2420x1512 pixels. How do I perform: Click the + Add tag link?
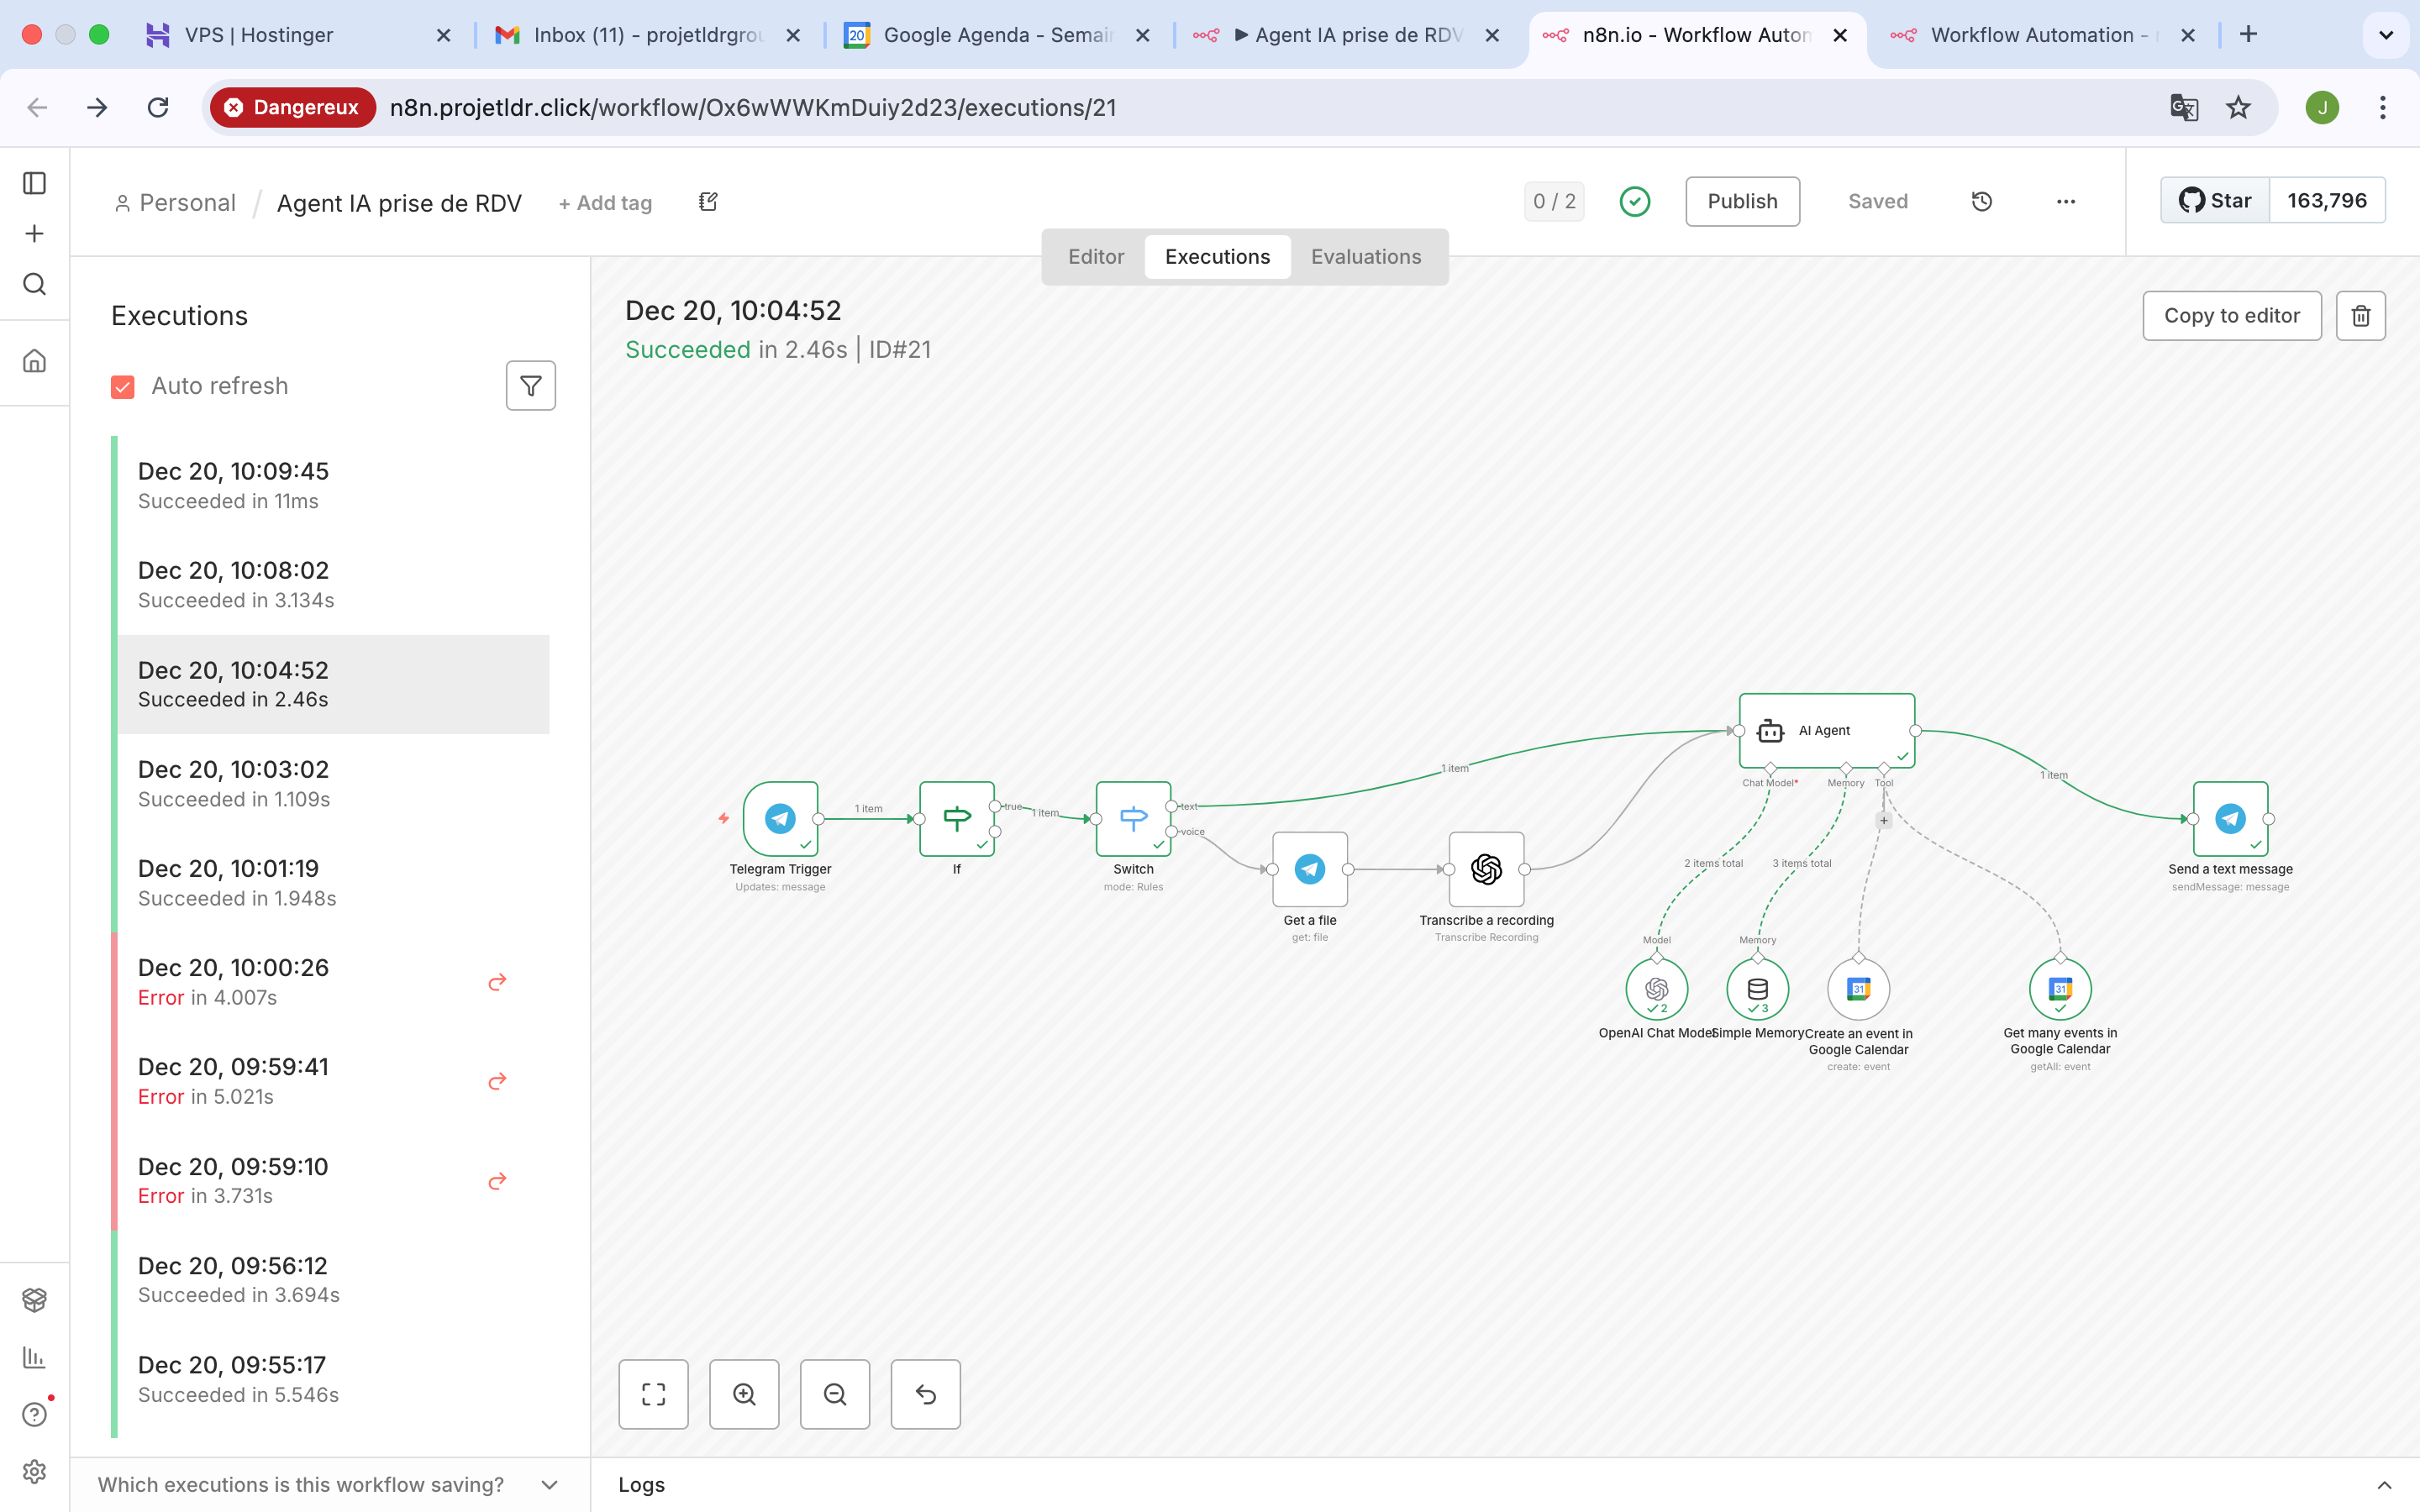pyautogui.click(x=604, y=203)
